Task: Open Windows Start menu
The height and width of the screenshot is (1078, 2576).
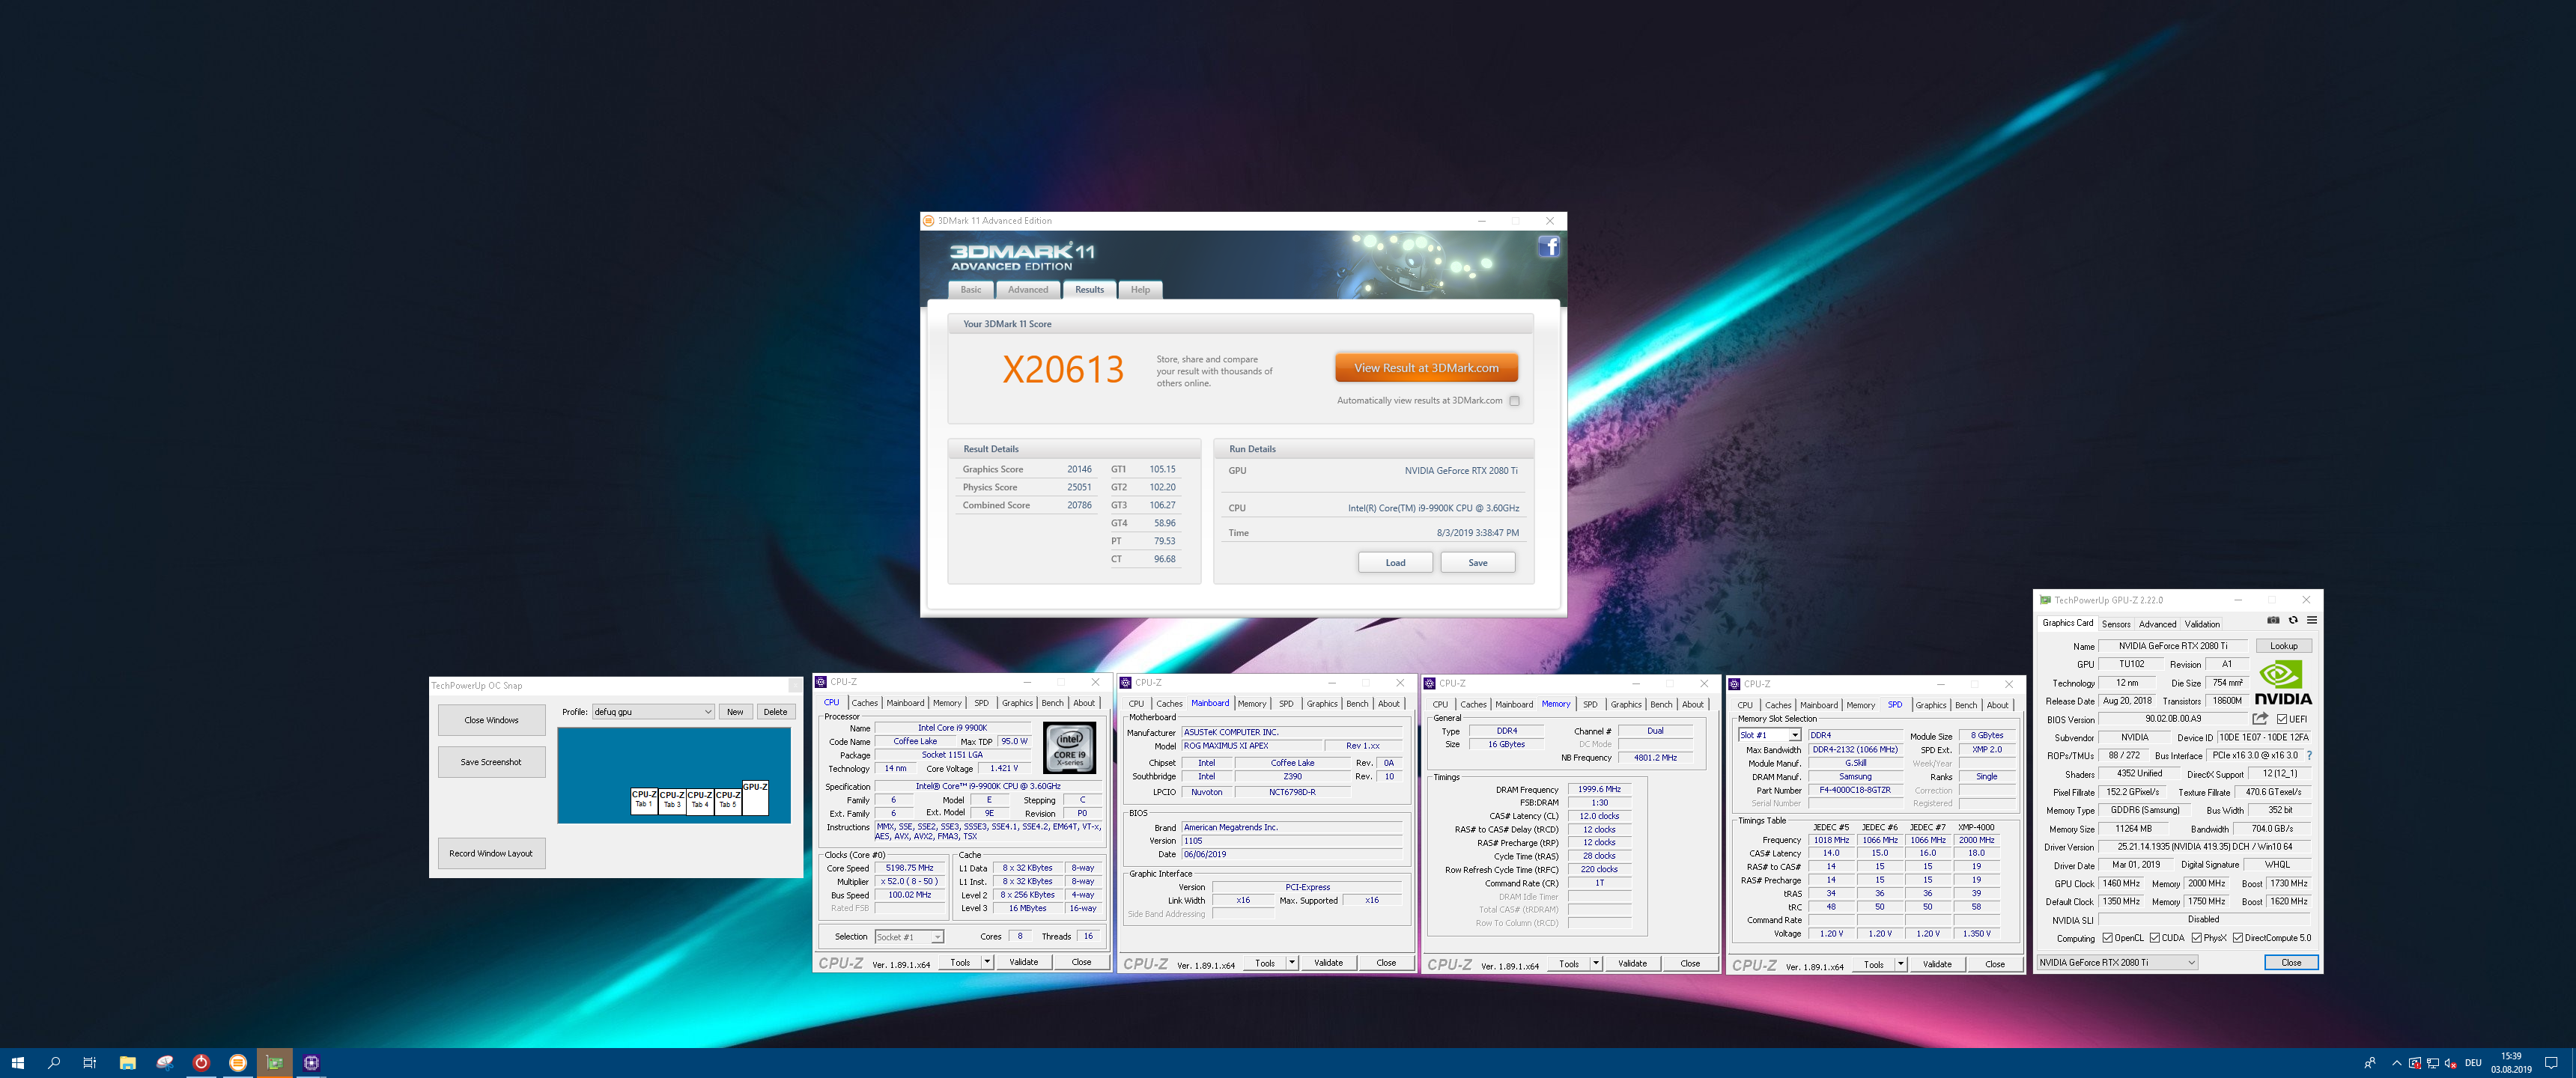Action: (17, 1062)
